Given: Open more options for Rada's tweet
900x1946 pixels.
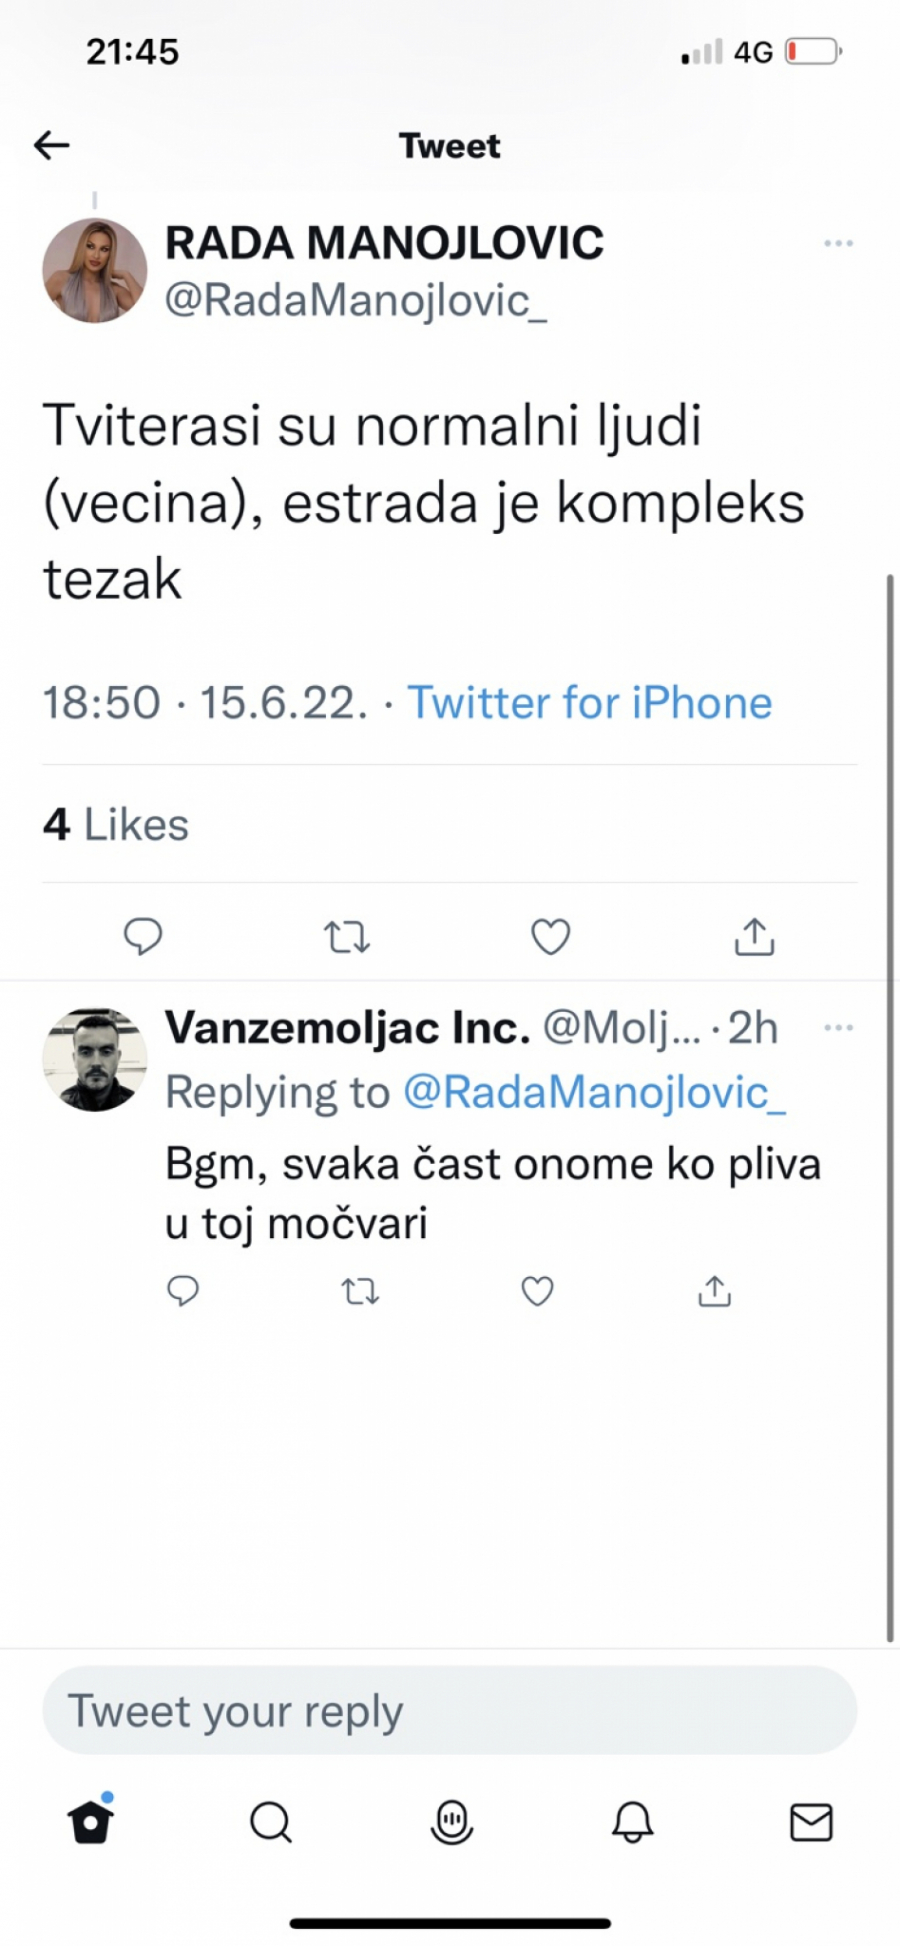Looking at the screenshot, I should 838,243.
